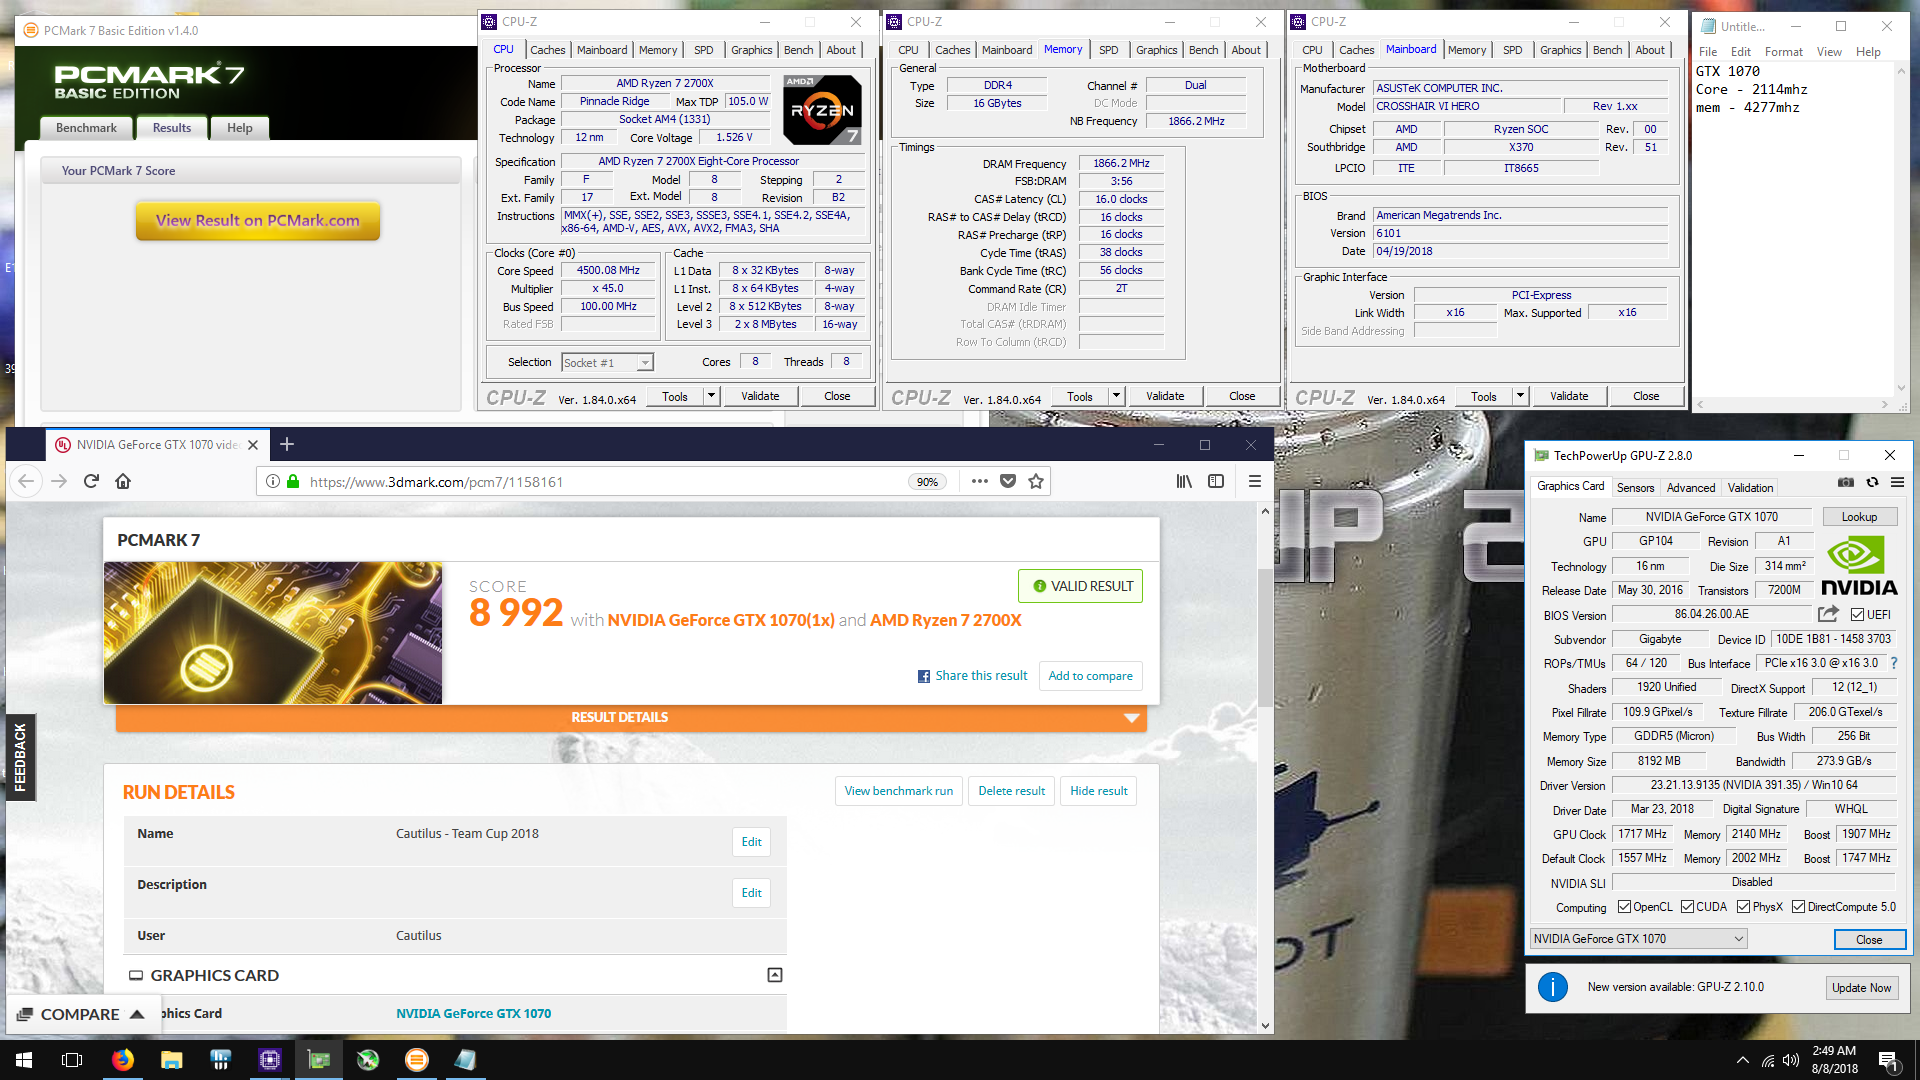Go to Firefox home page icon
Image resolution: width=1920 pixels, height=1080 pixels.
click(x=123, y=481)
